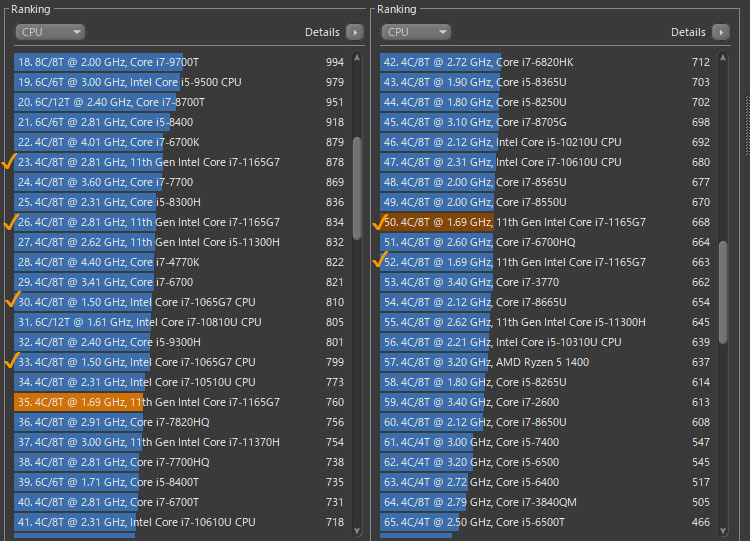Select rank 25 Core i5-8300H row
The height and width of the screenshot is (541, 750).
coord(179,202)
